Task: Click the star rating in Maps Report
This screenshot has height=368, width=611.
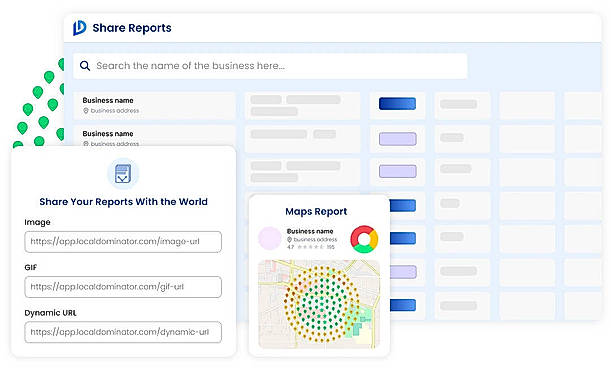Action: click(311, 247)
